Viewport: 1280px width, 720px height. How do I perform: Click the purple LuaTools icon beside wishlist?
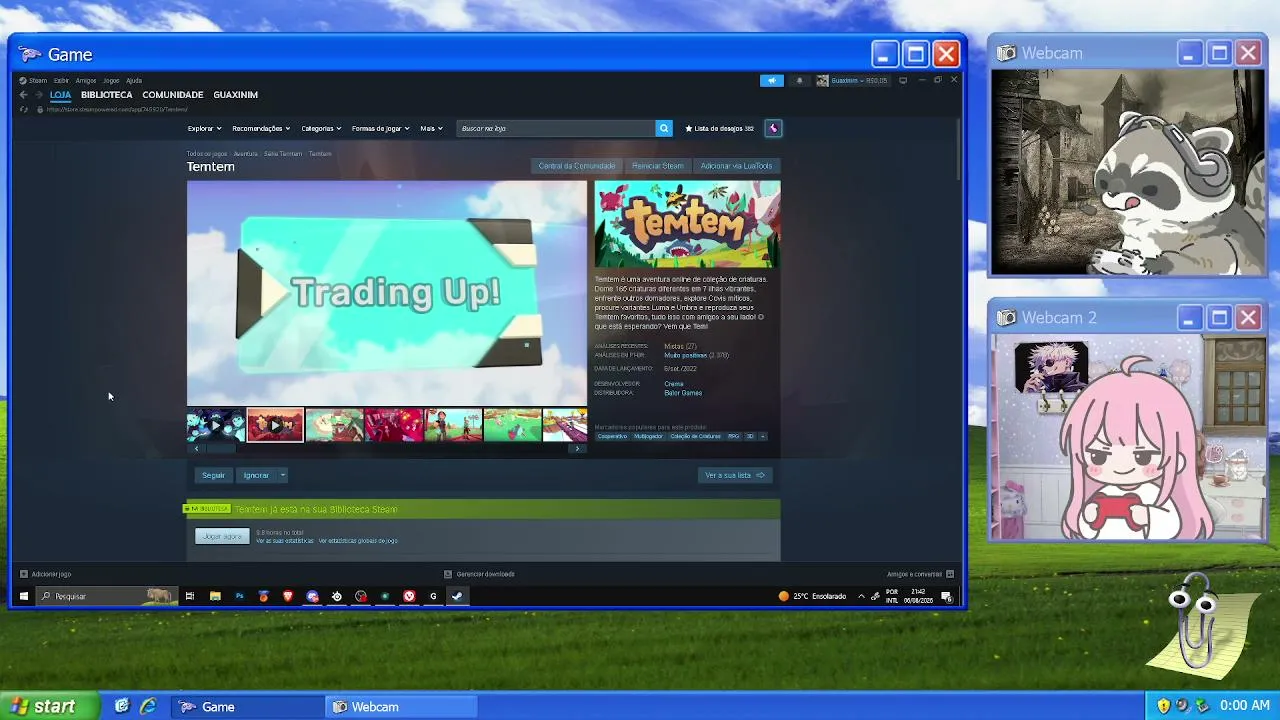773,128
